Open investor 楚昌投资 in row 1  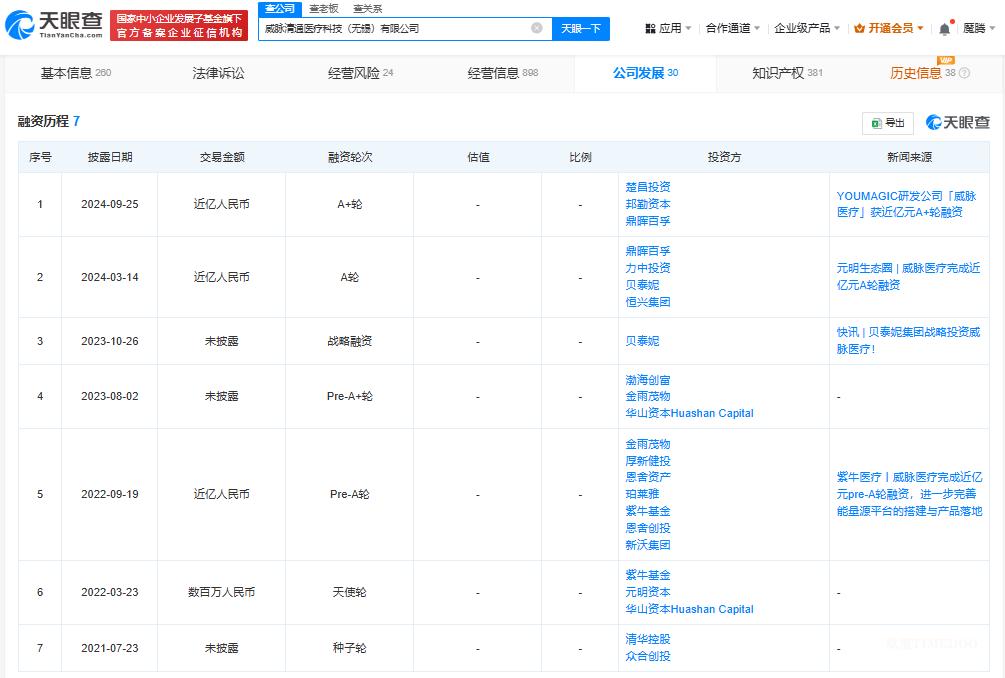(648, 187)
